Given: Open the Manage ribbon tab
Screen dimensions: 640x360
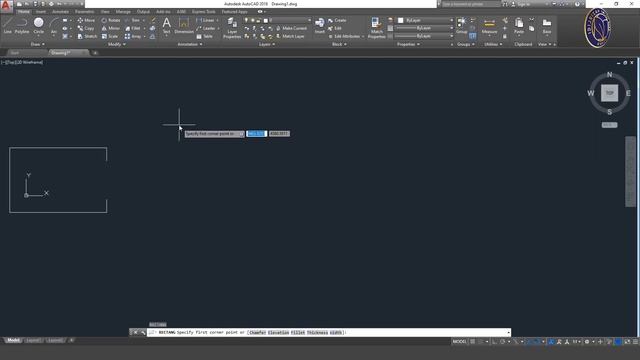Looking at the screenshot, I should click(x=123, y=12).
